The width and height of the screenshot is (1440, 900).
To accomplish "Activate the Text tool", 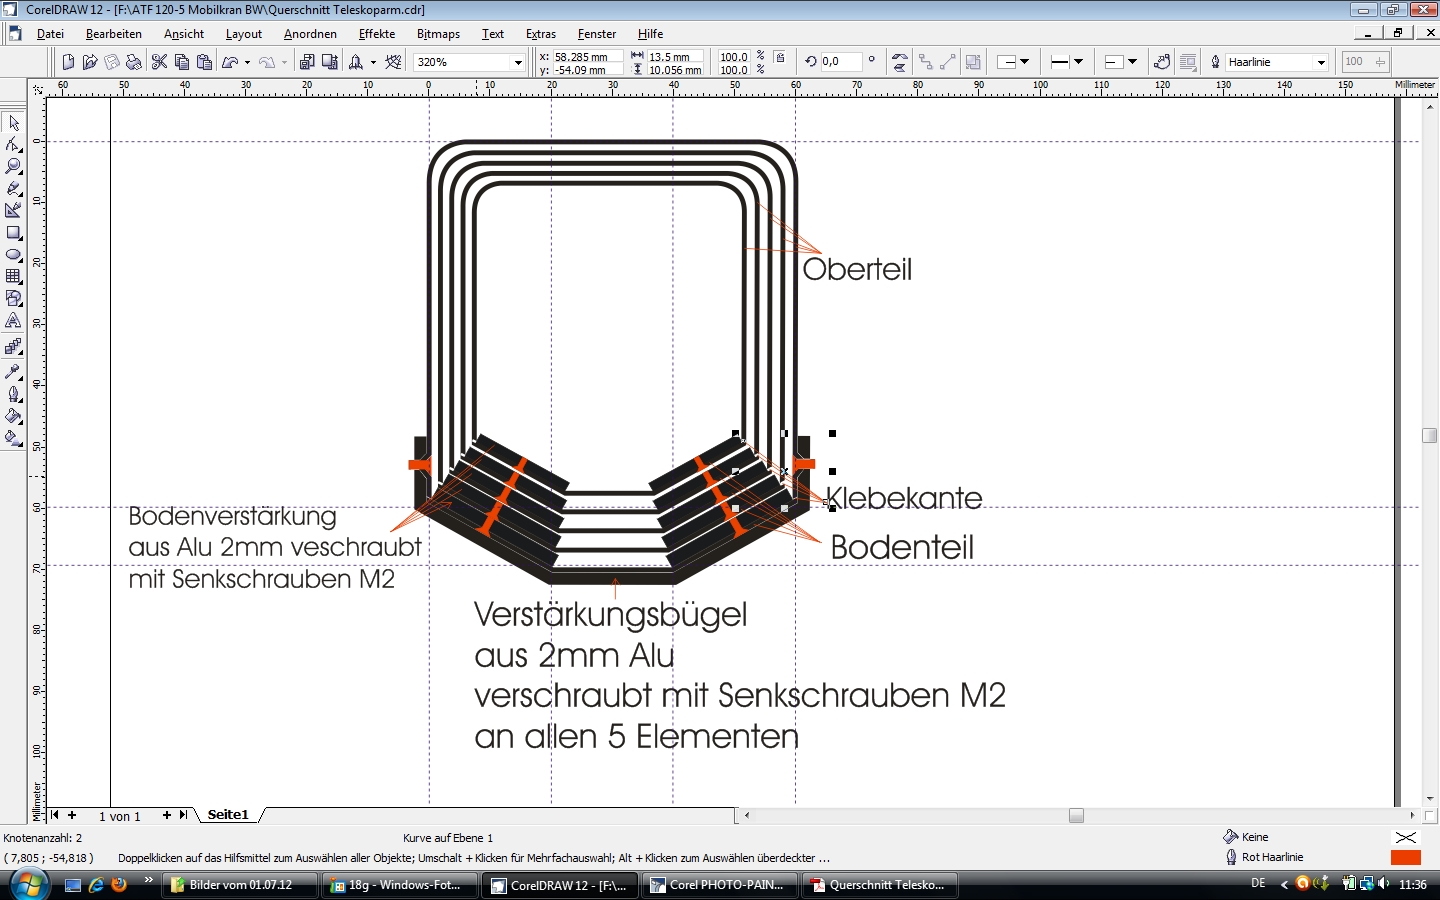I will coord(14,321).
